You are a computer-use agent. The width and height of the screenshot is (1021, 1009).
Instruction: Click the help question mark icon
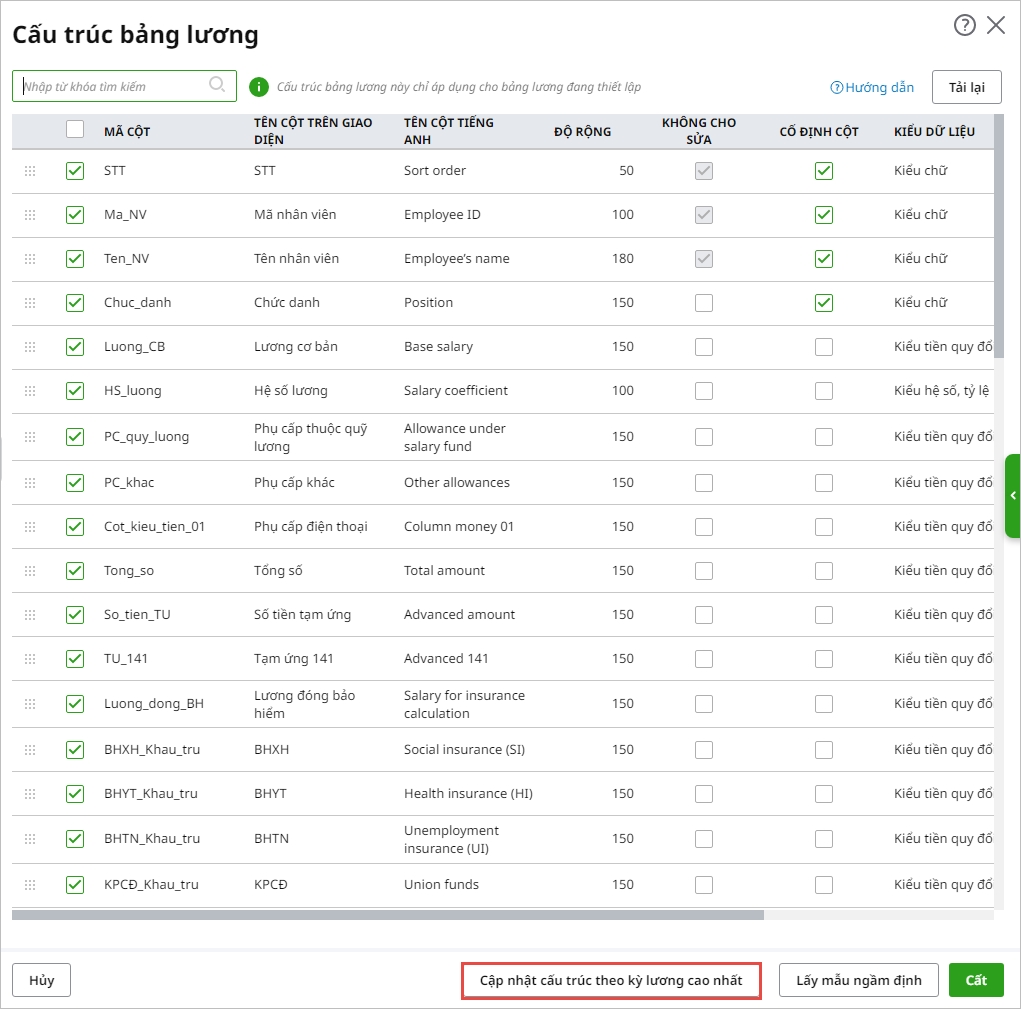pos(964,26)
